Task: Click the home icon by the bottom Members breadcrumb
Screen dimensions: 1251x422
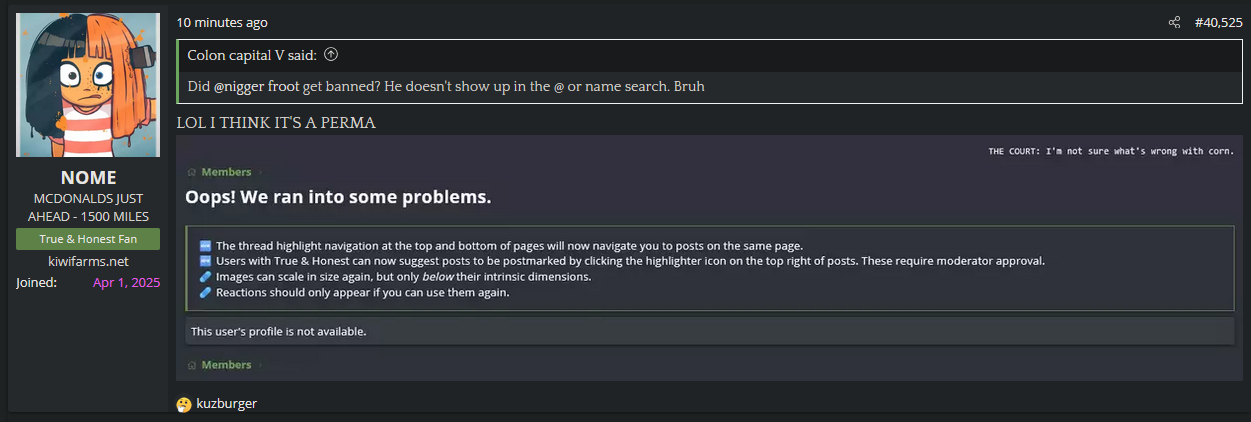Action: [x=192, y=365]
